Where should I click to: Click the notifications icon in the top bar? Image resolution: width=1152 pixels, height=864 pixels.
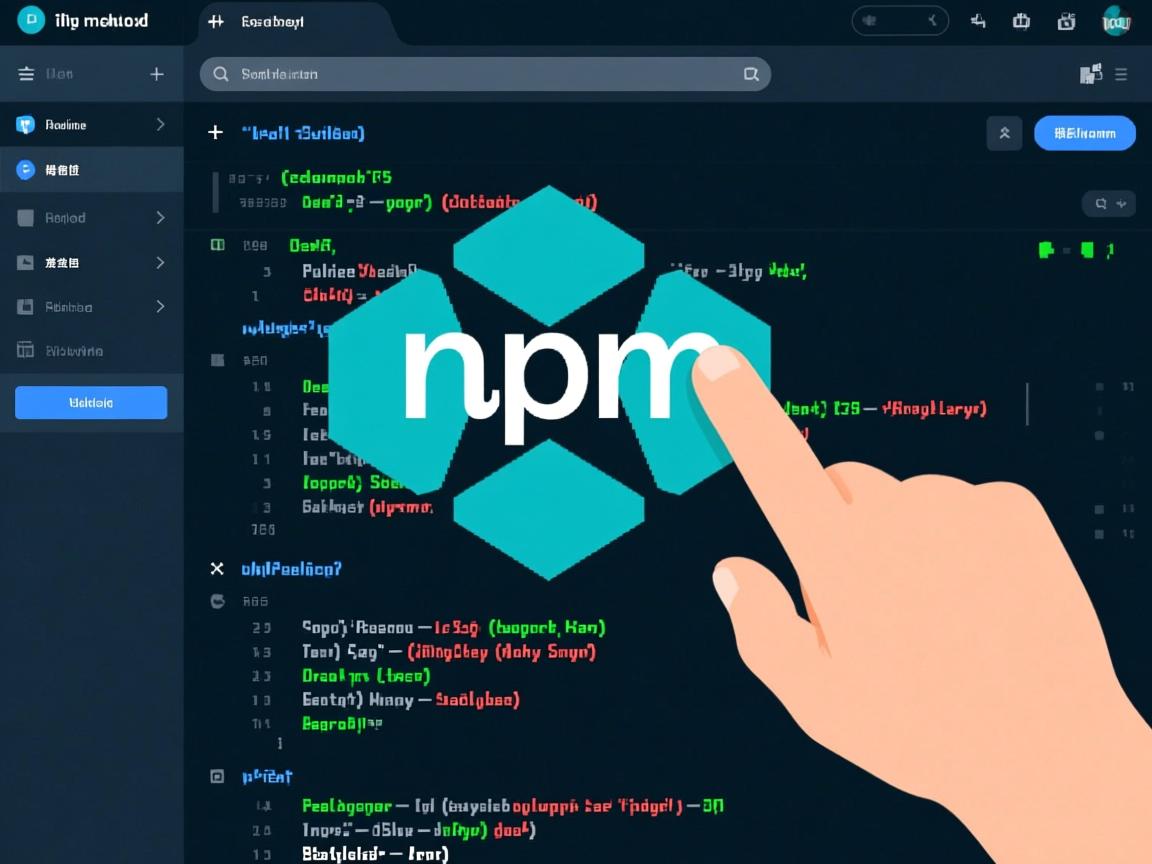(977, 20)
